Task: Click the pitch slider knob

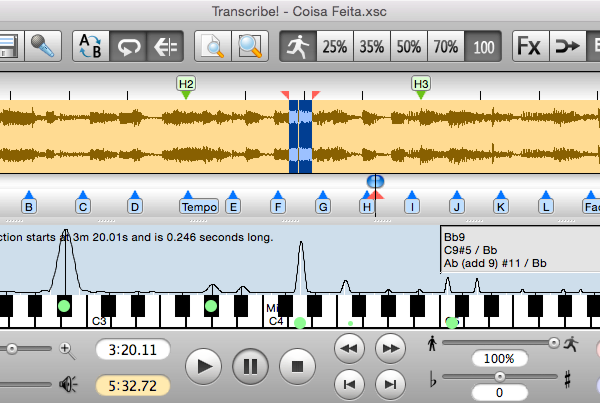Action: tap(500, 377)
